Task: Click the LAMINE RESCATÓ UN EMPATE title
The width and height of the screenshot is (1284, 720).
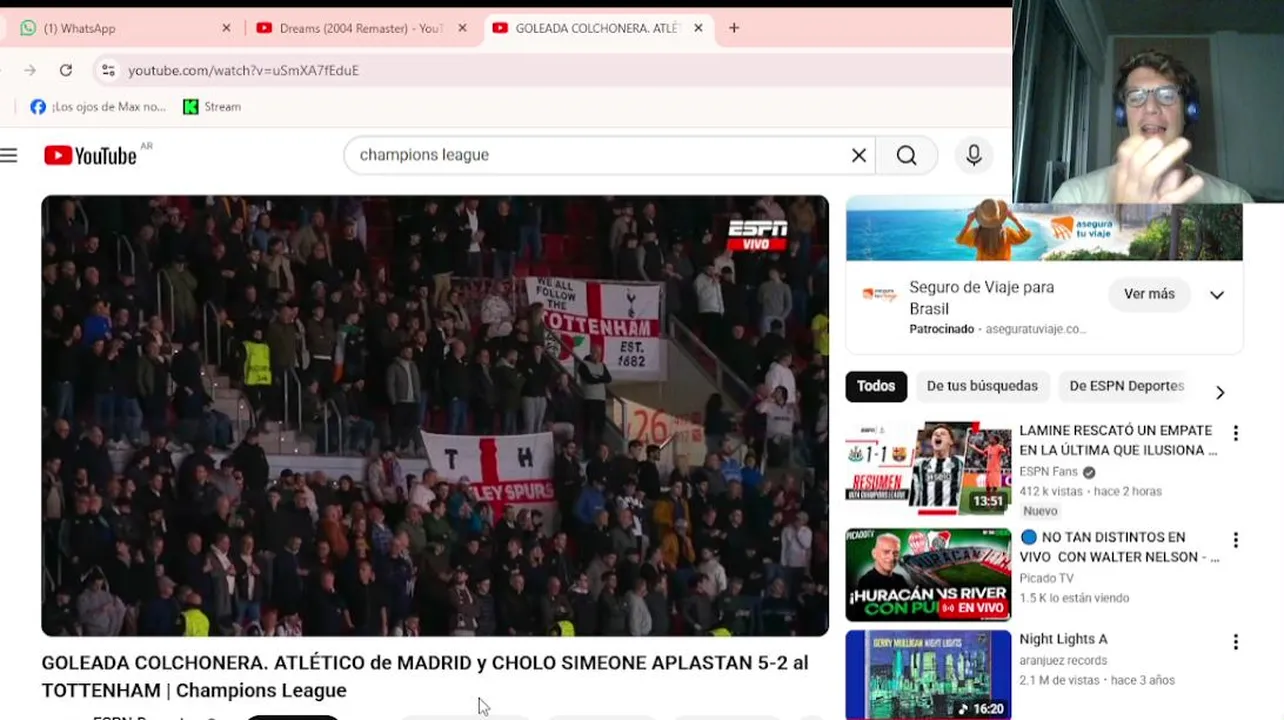Action: click(x=1118, y=440)
